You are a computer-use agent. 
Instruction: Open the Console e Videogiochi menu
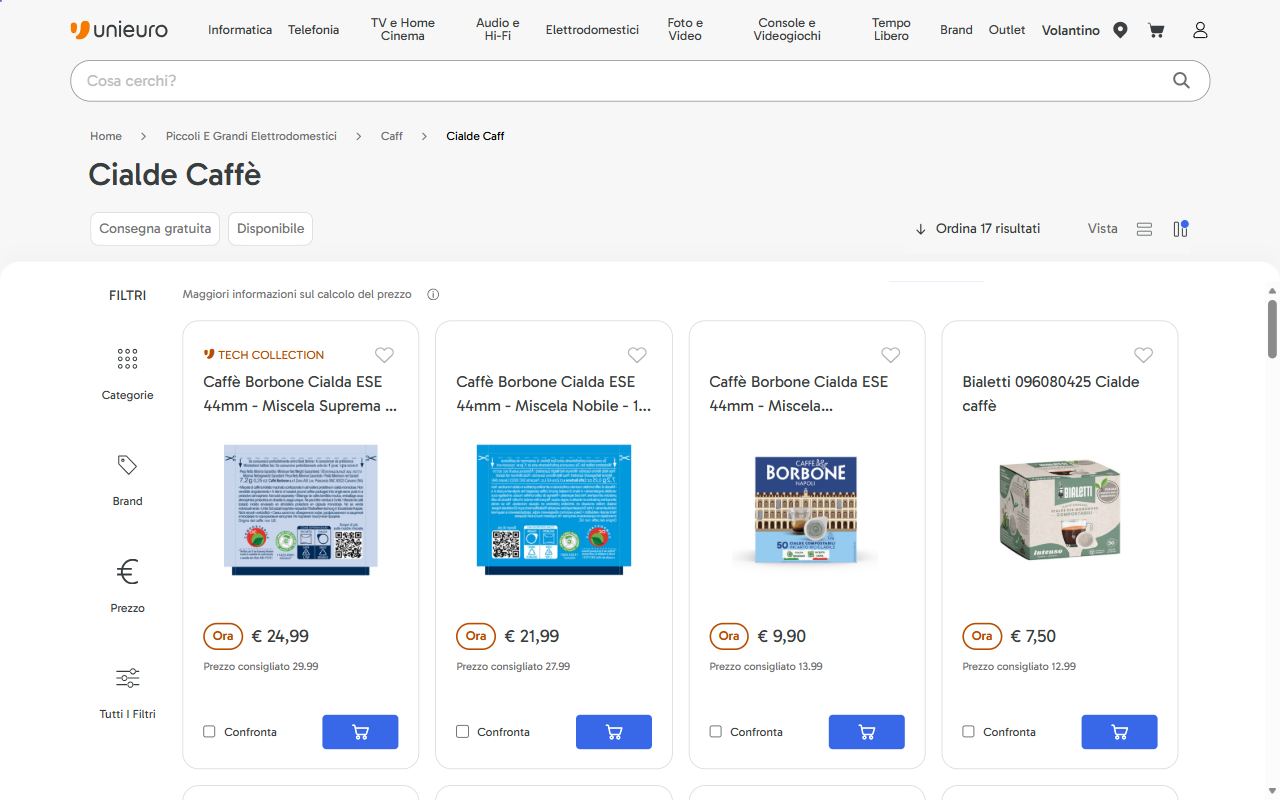(787, 30)
